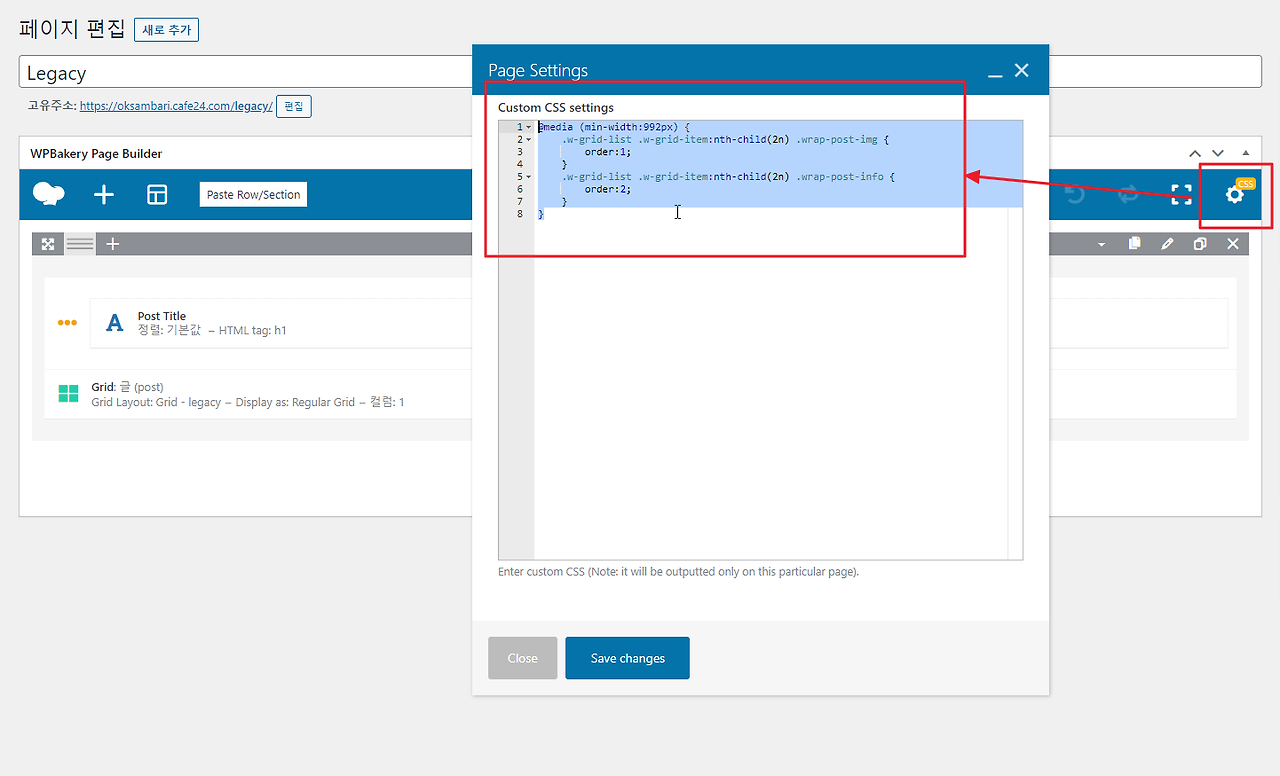Click the Undo arrow in WPBakery toolbar
The height and width of the screenshot is (776, 1280).
point(1075,194)
